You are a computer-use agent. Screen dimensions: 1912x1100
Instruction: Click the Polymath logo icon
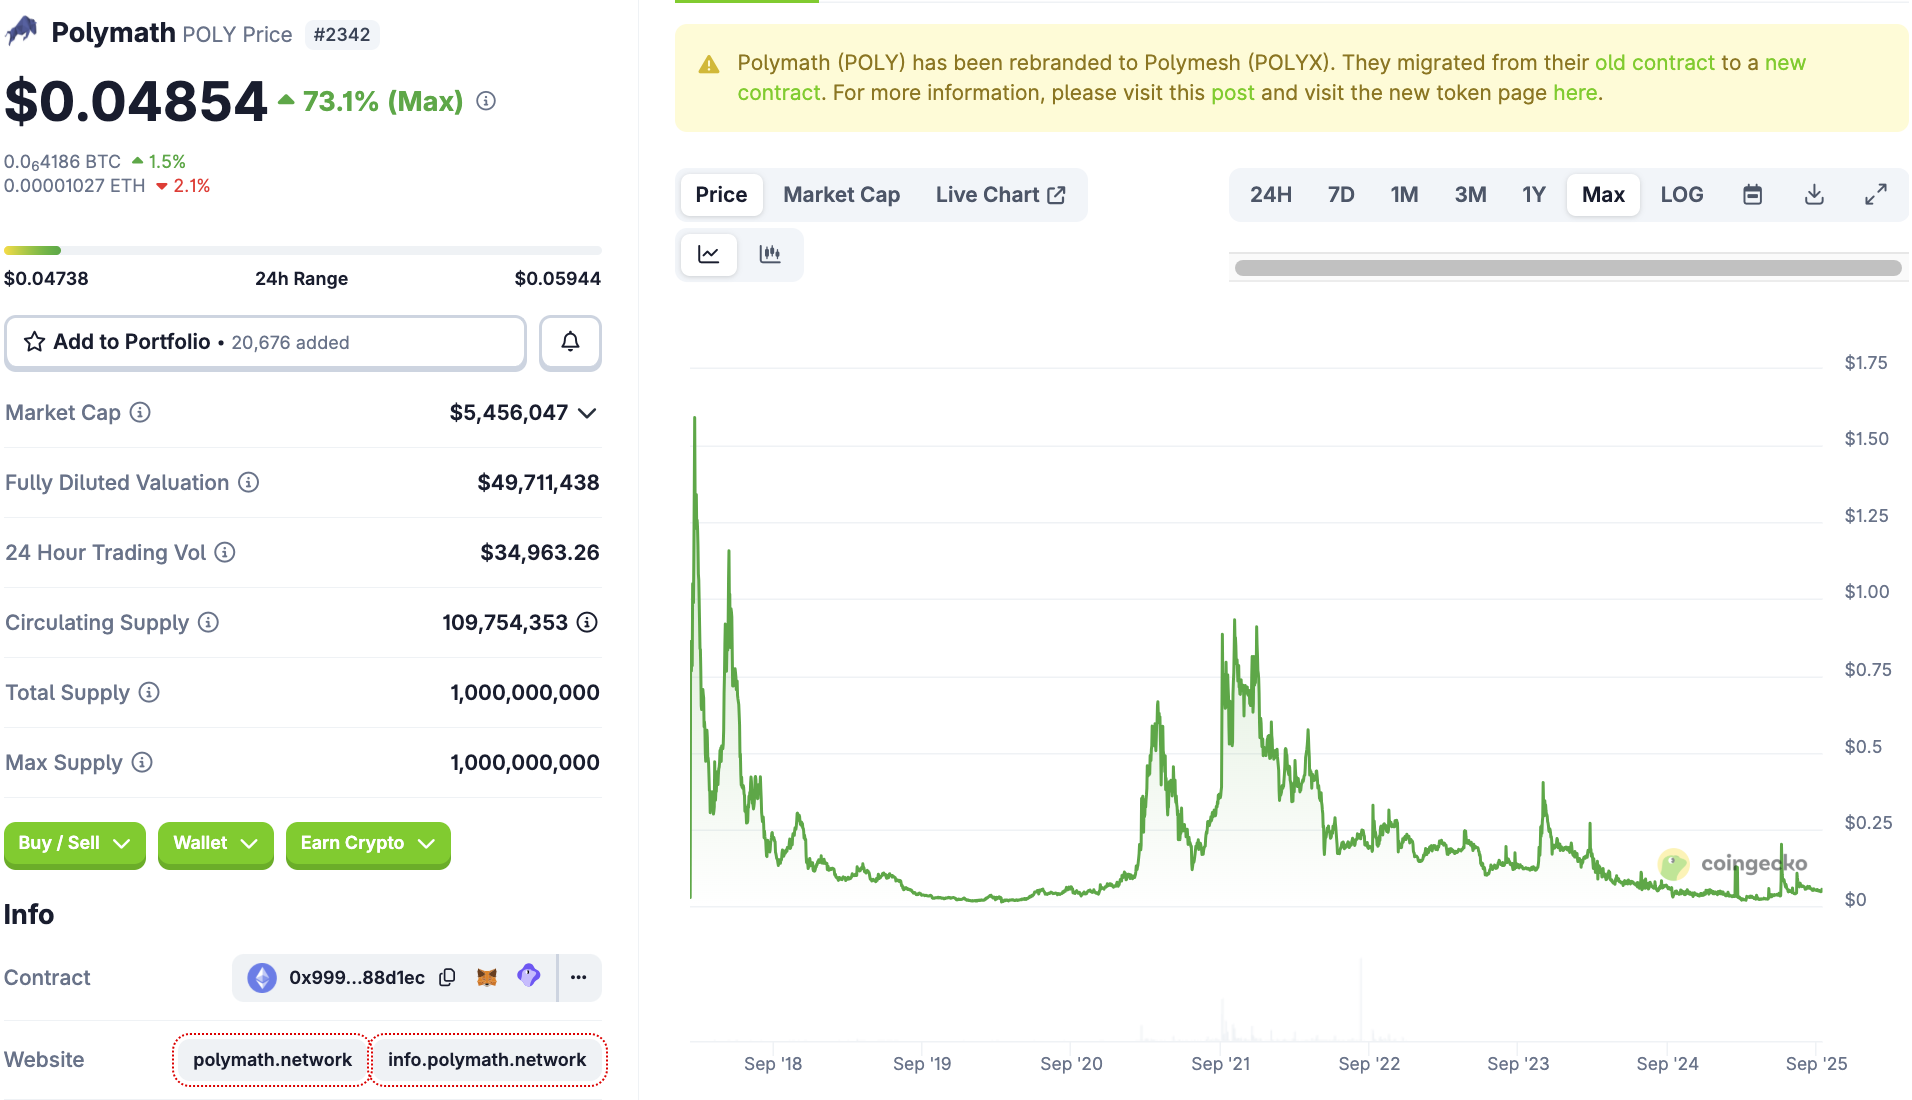[22, 32]
